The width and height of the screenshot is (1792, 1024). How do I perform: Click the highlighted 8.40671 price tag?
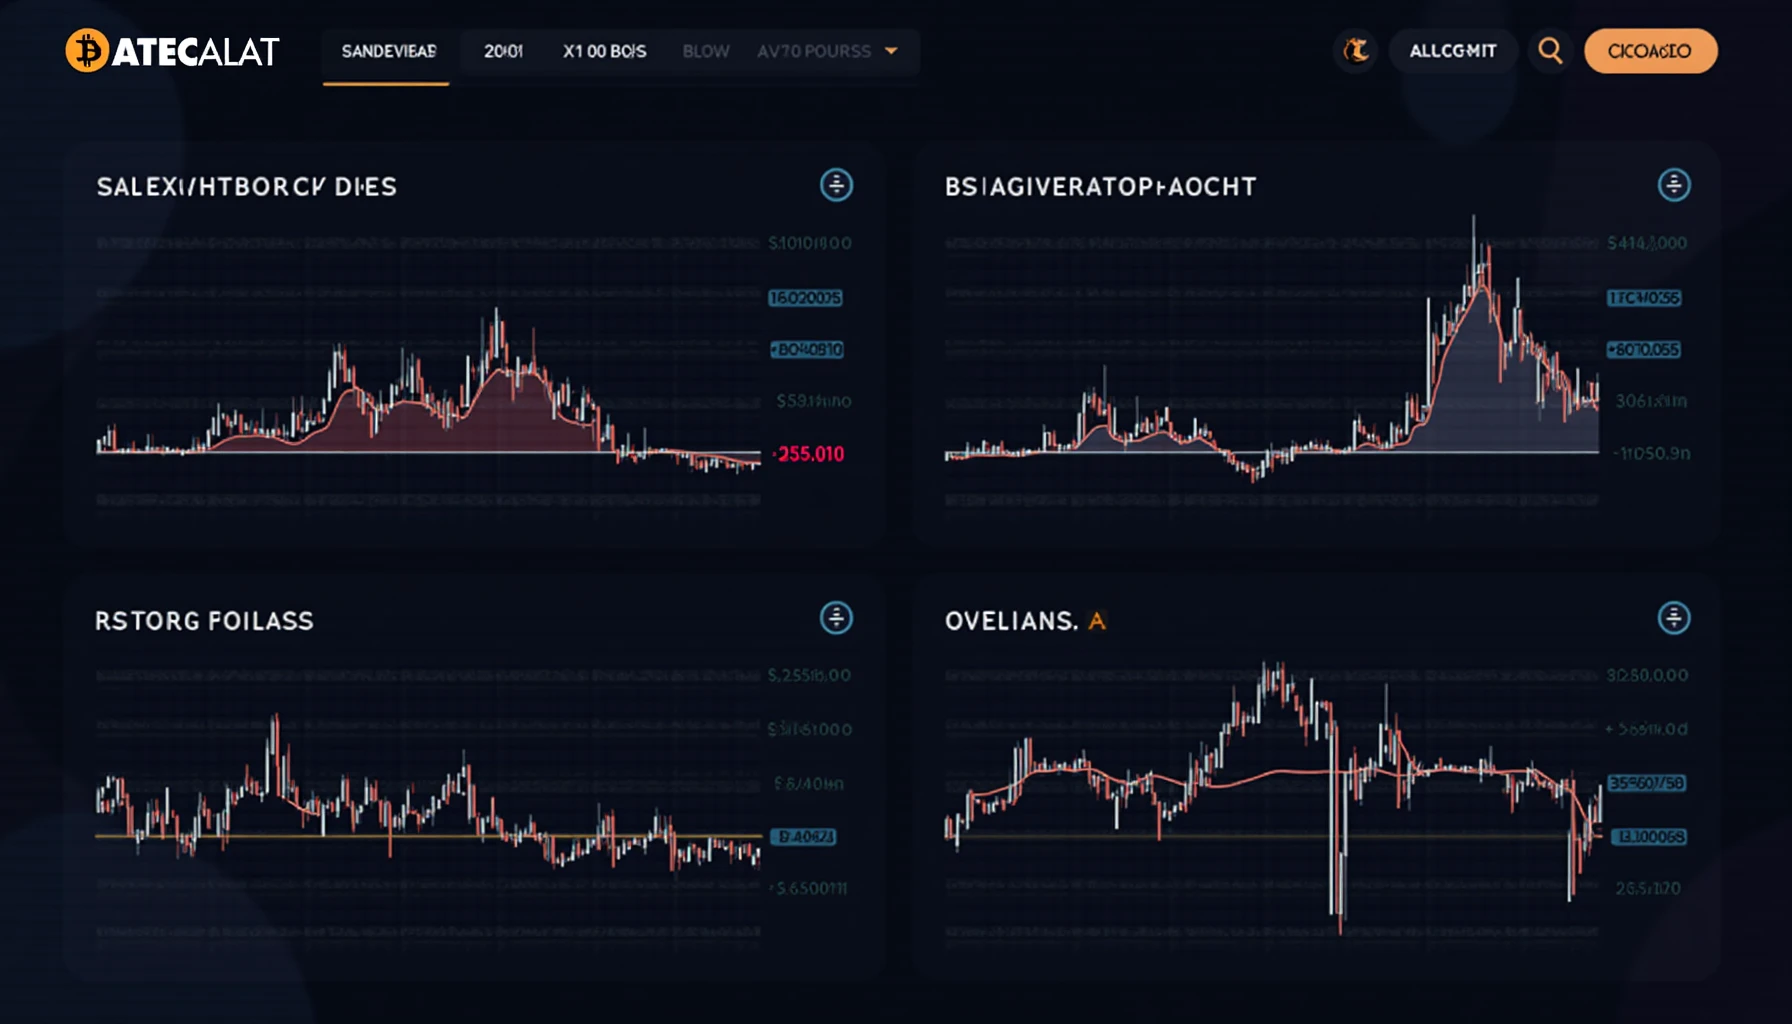coord(804,836)
